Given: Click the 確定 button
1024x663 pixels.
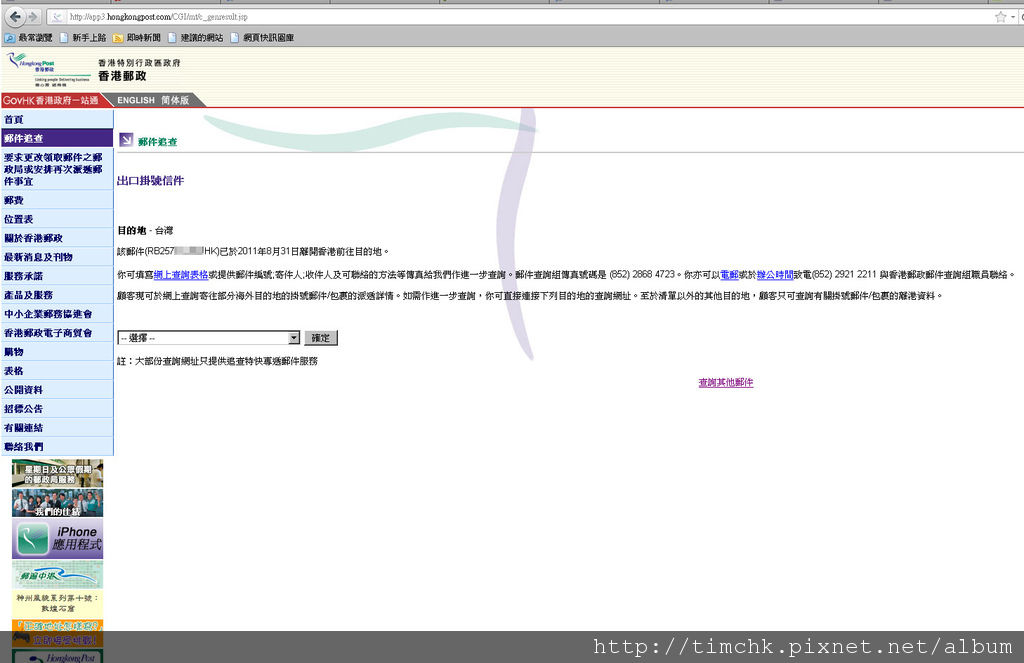Looking at the screenshot, I should pos(321,338).
